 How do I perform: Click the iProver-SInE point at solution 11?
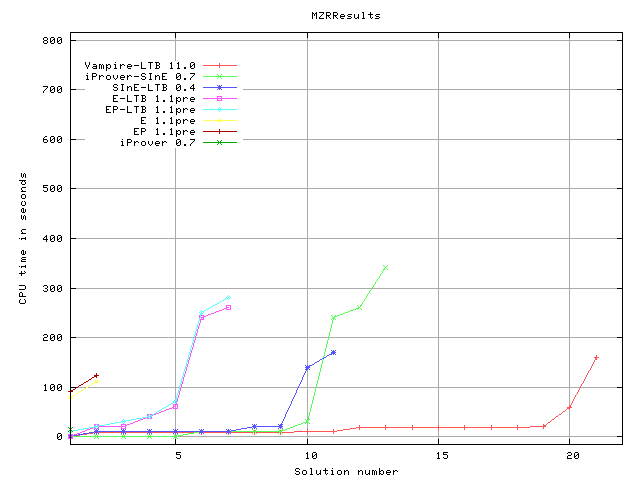[x=333, y=317]
